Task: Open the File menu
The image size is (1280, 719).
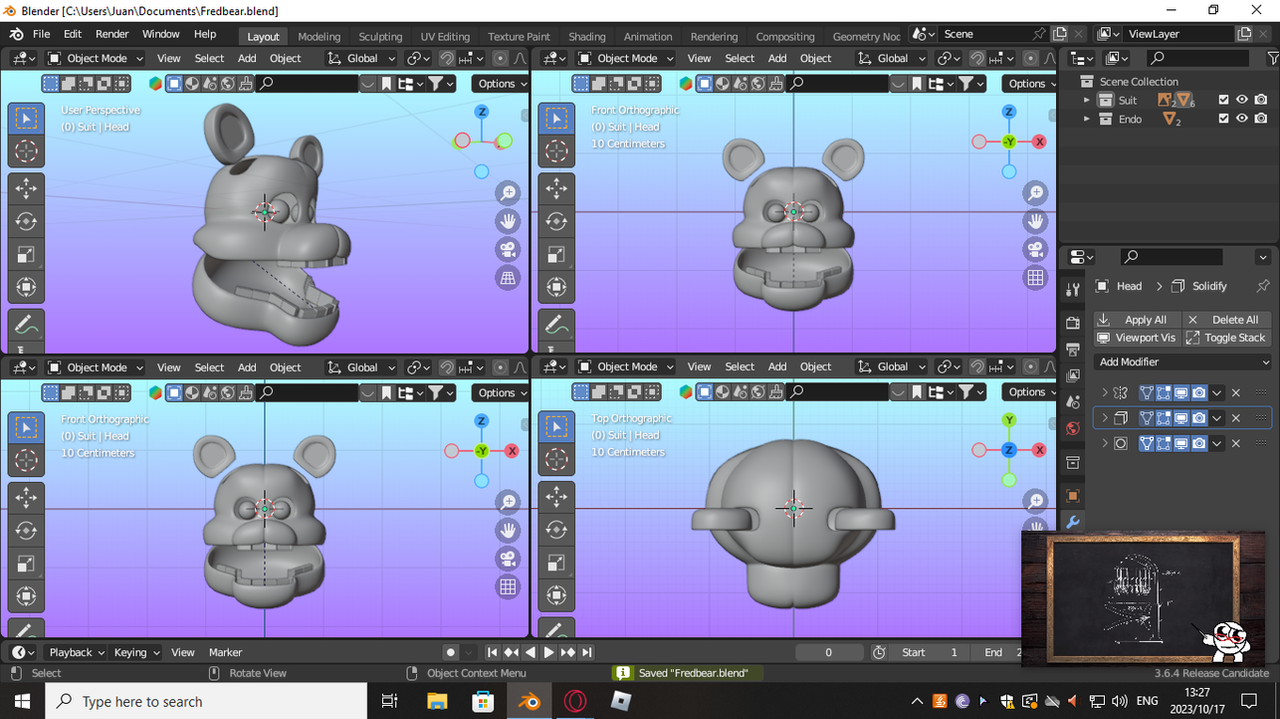Action: [41, 34]
